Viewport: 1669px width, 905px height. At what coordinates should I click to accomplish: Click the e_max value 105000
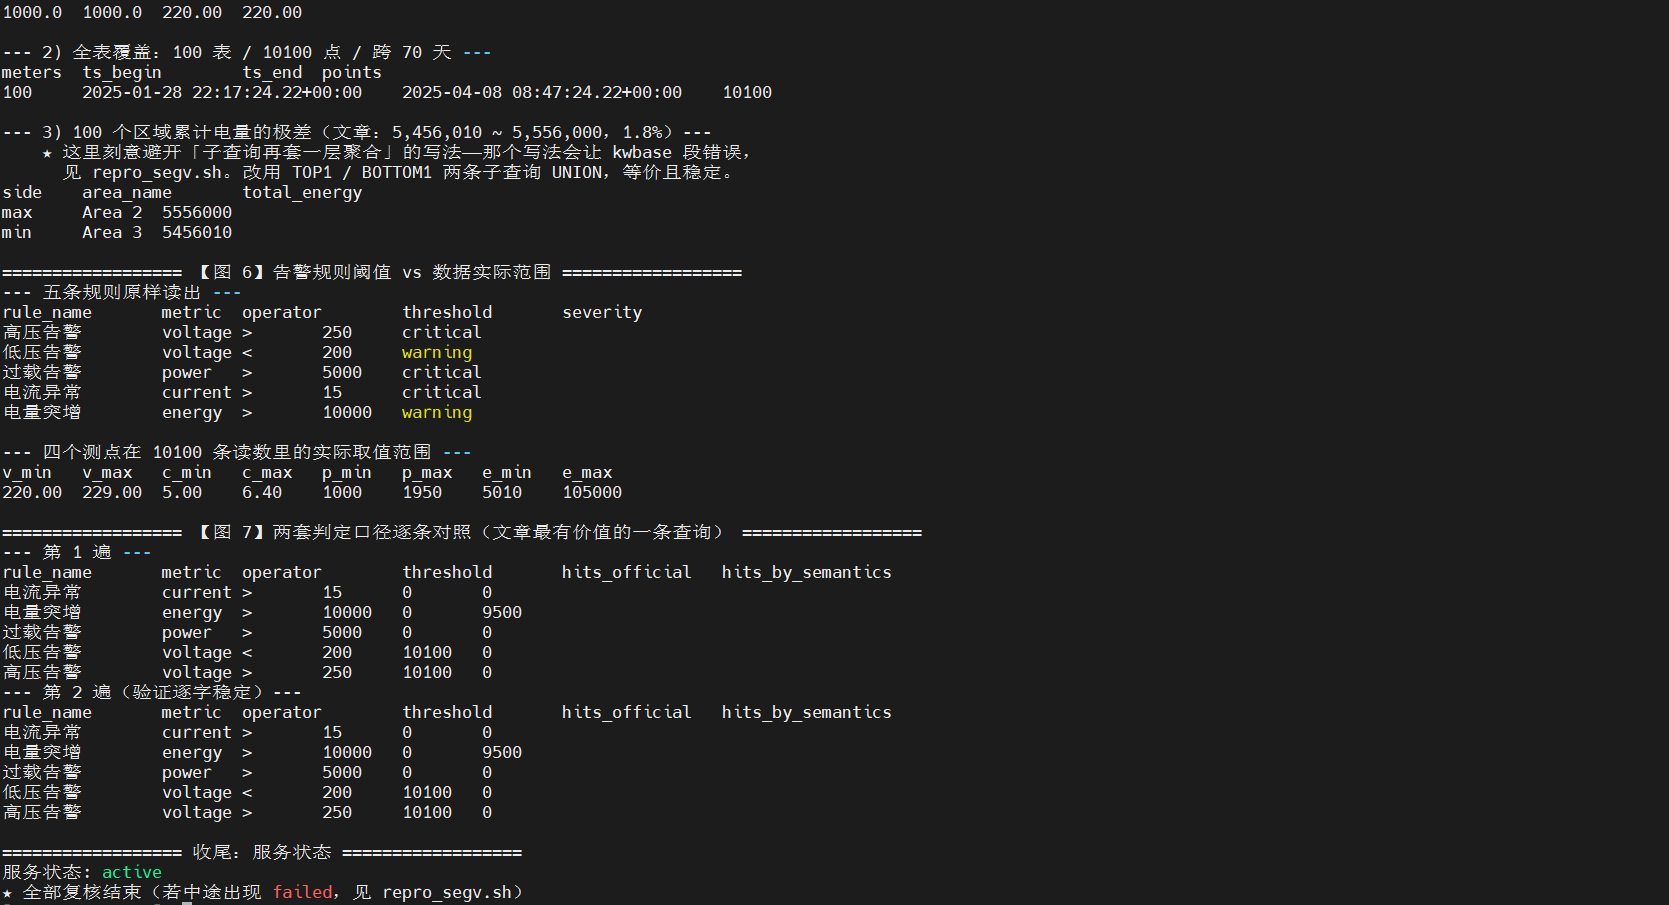click(x=592, y=492)
